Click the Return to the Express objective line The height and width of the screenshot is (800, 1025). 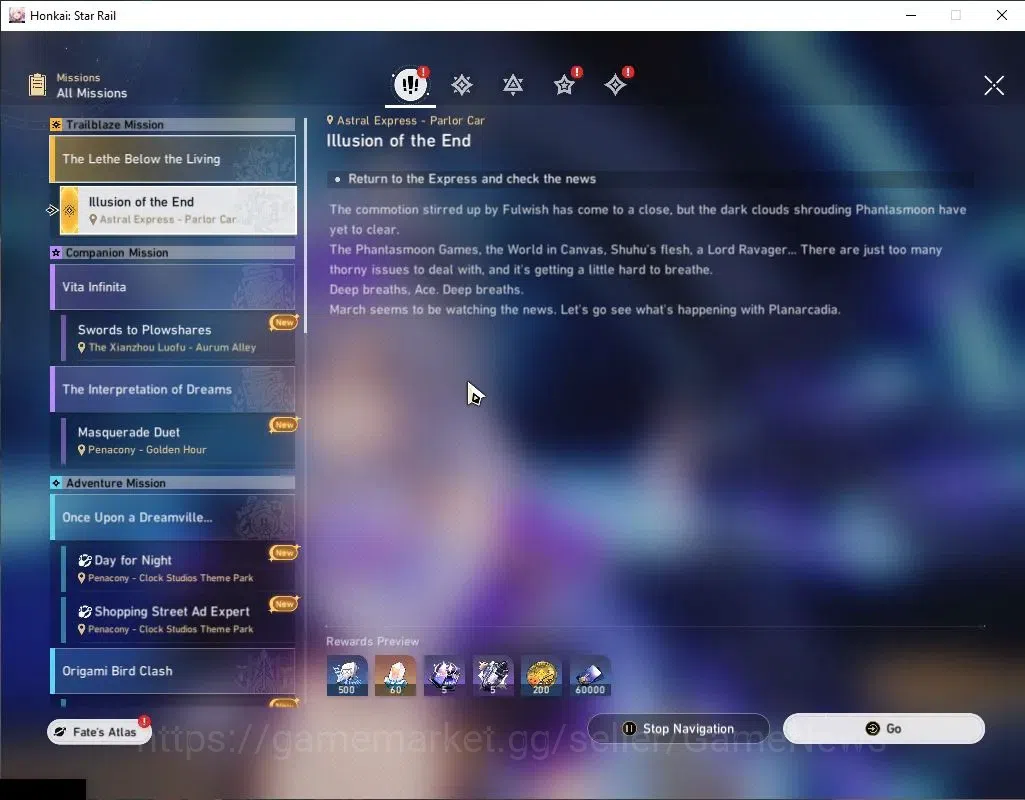click(x=650, y=179)
